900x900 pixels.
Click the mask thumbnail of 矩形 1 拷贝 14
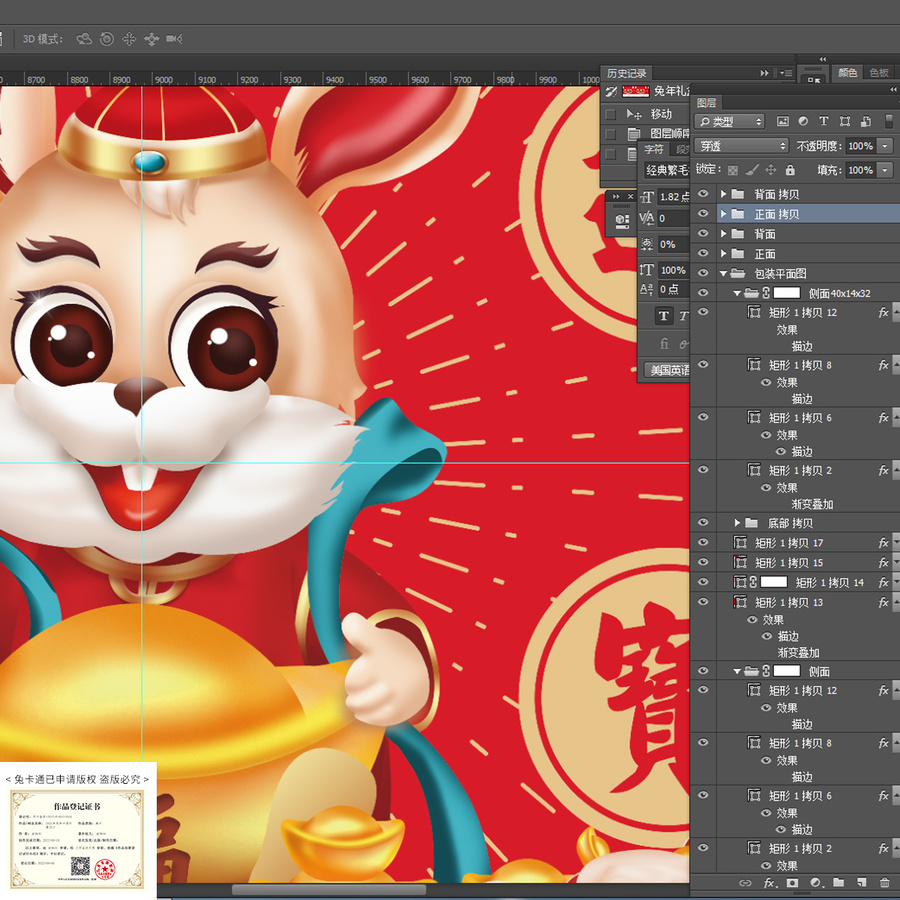pyautogui.click(x=774, y=582)
